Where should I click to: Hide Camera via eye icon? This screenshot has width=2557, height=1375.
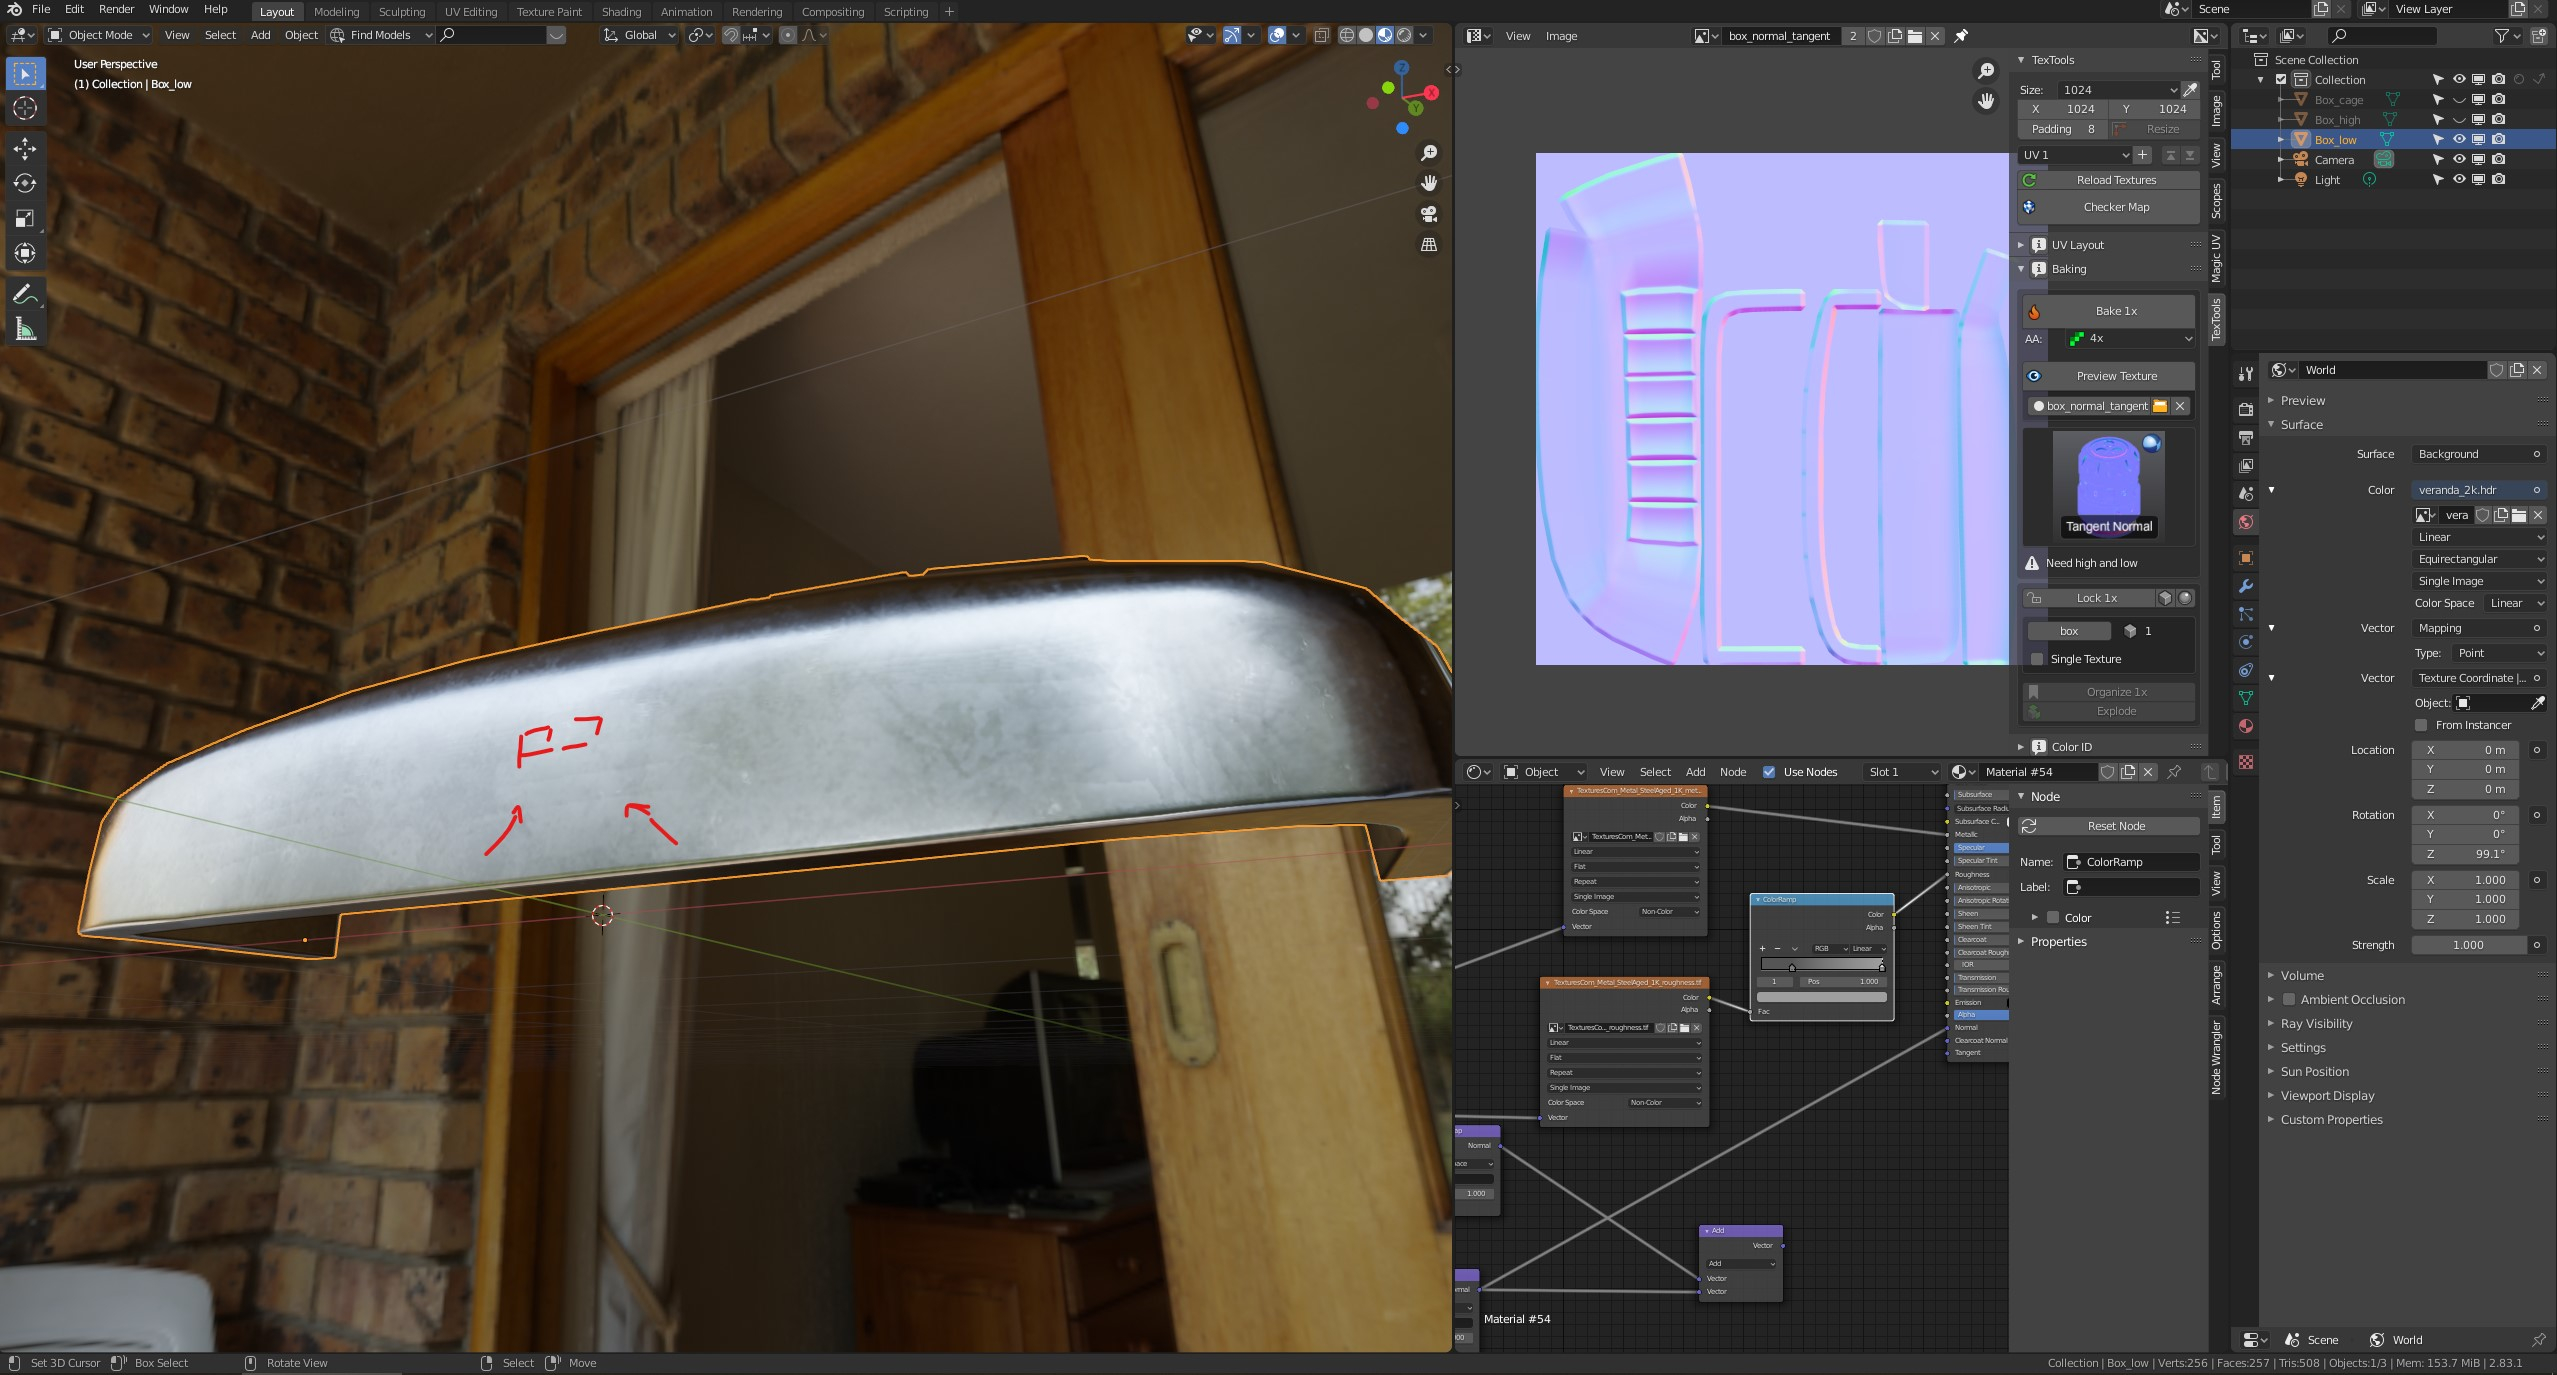pos(2459,160)
